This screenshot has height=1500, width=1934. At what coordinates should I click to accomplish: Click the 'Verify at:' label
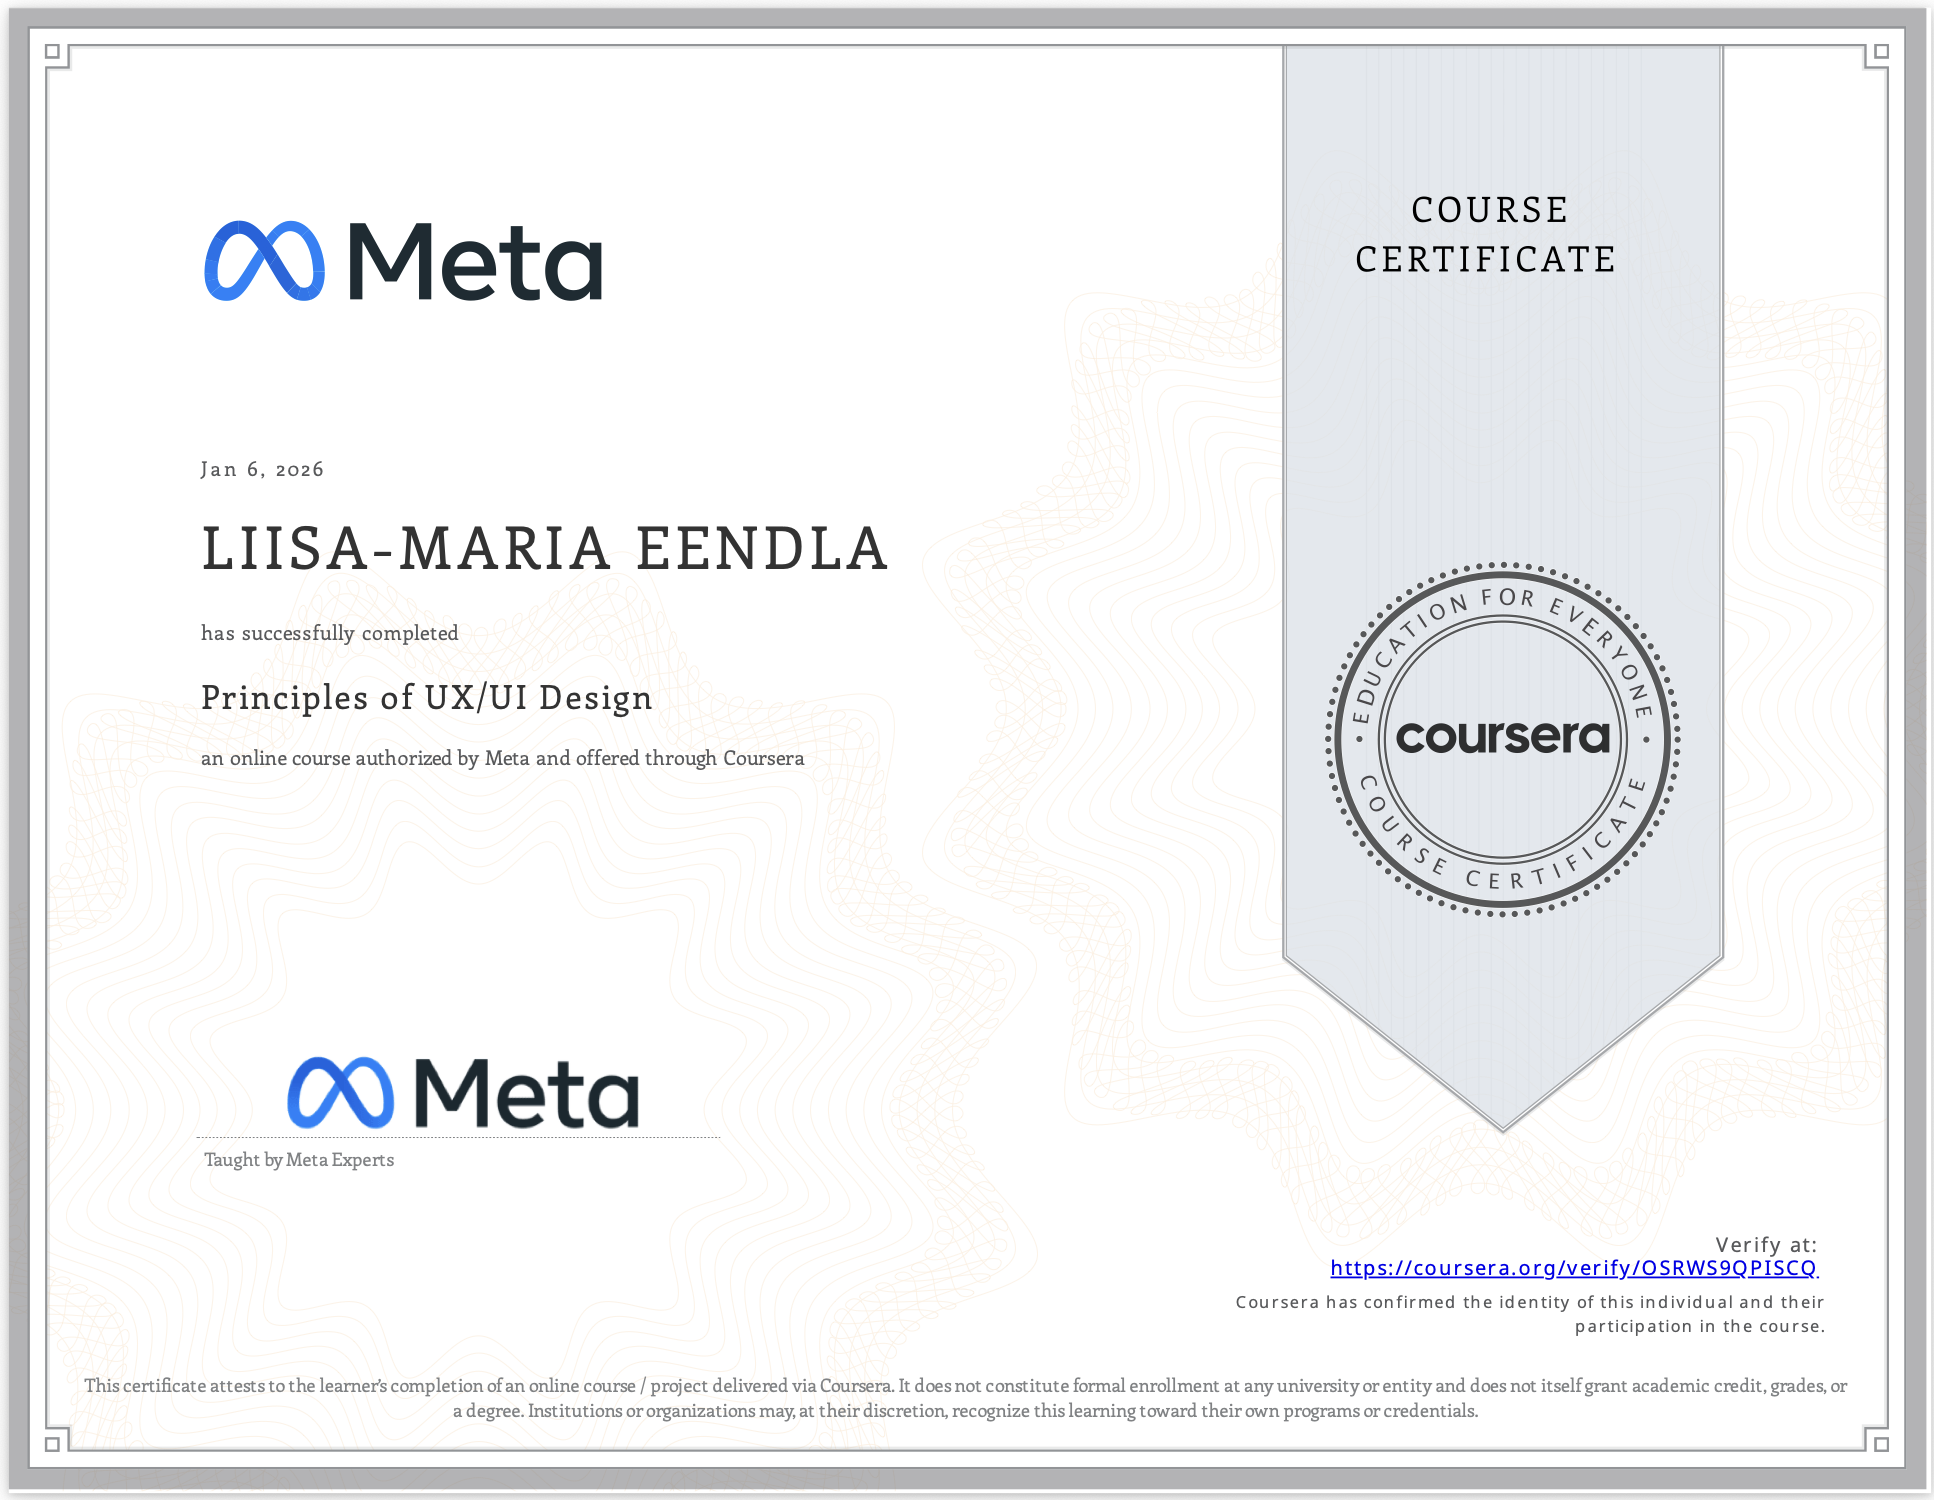1766,1245
